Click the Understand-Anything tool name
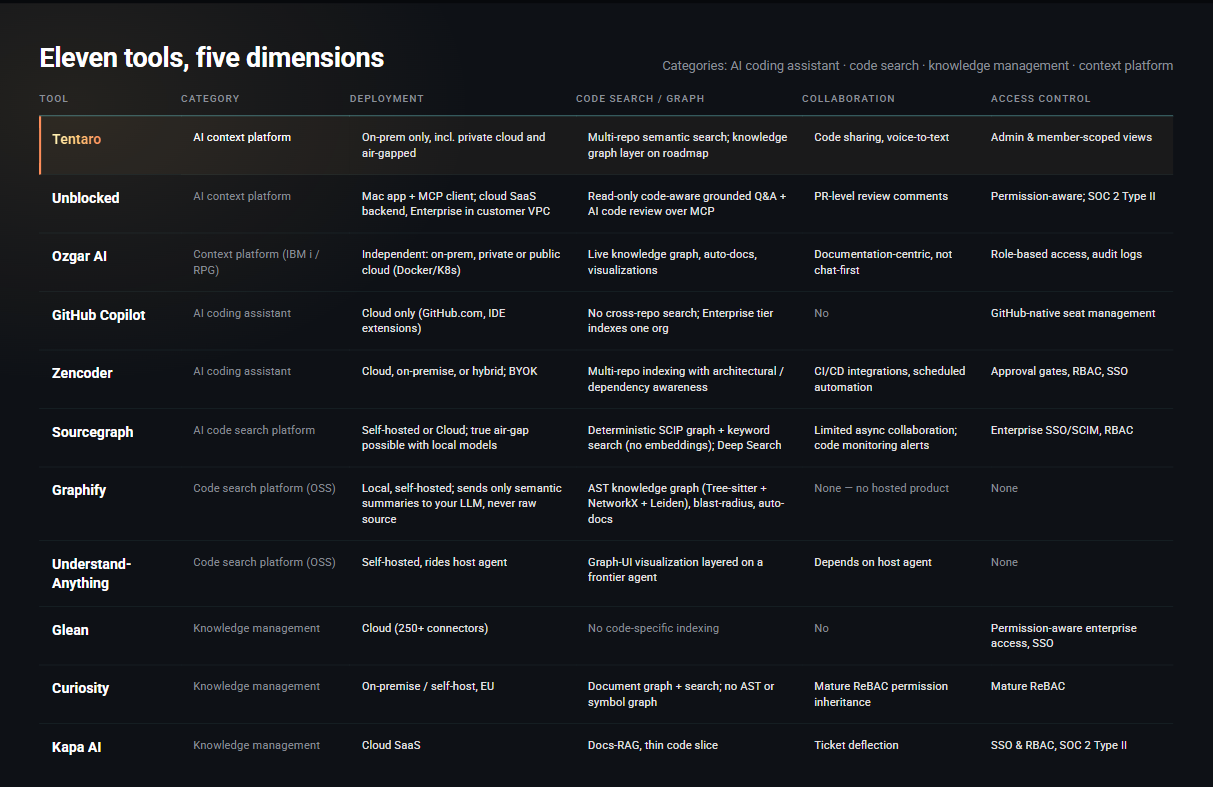This screenshot has width=1213, height=787. [91, 573]
